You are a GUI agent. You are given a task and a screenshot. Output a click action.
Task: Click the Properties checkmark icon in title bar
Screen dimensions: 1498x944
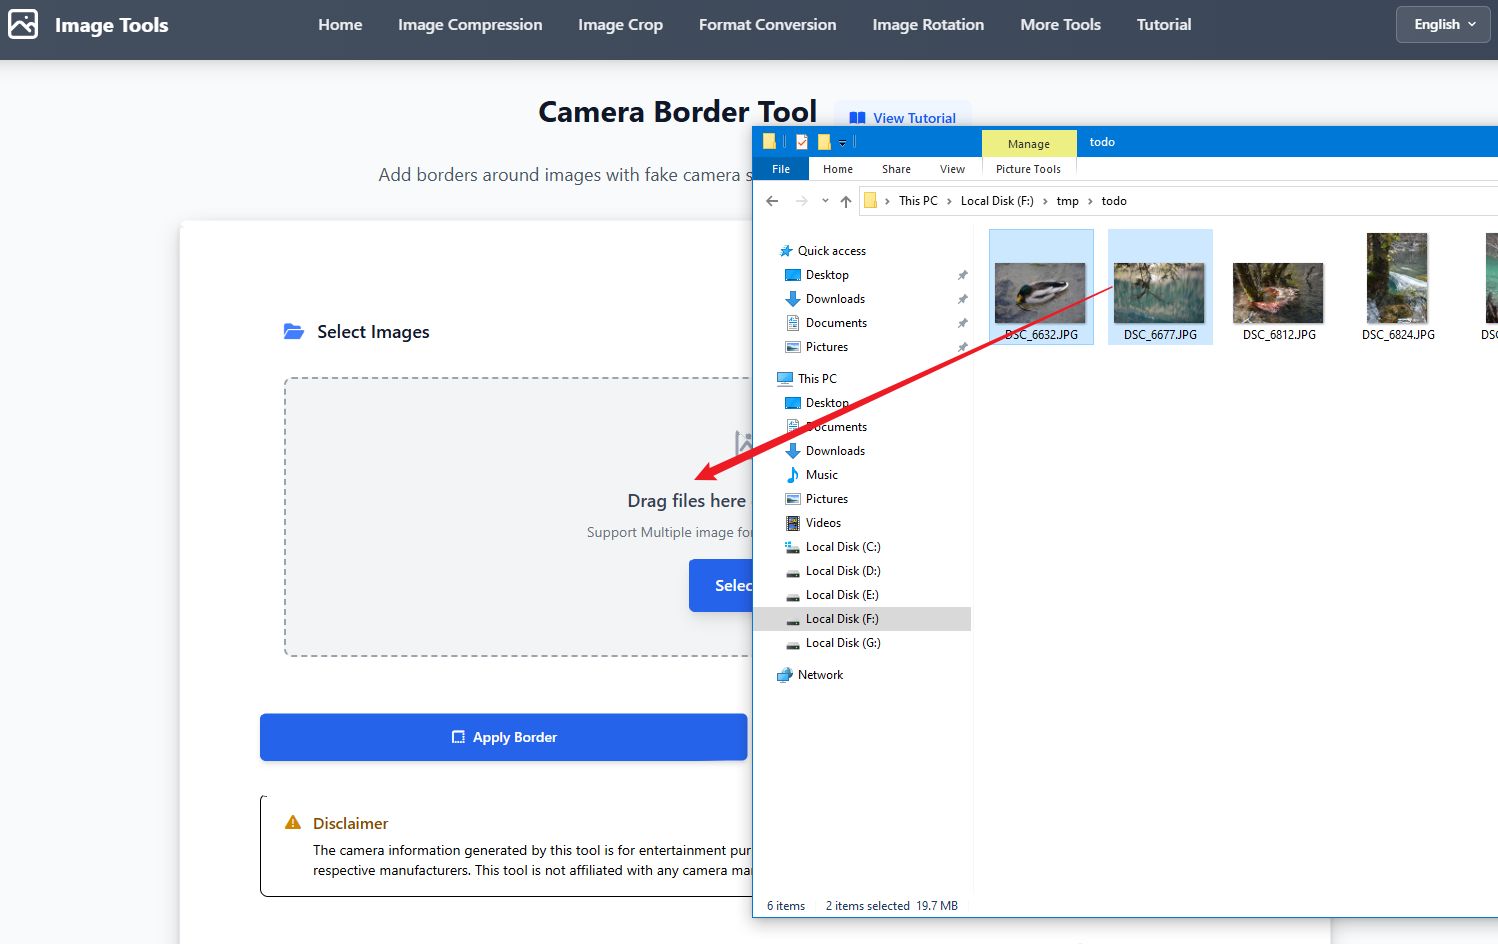802,142
